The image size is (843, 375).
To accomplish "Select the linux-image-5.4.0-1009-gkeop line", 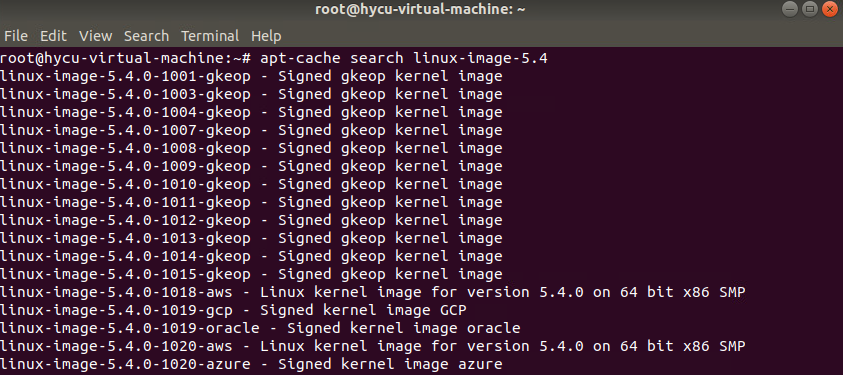I will 251,166.
